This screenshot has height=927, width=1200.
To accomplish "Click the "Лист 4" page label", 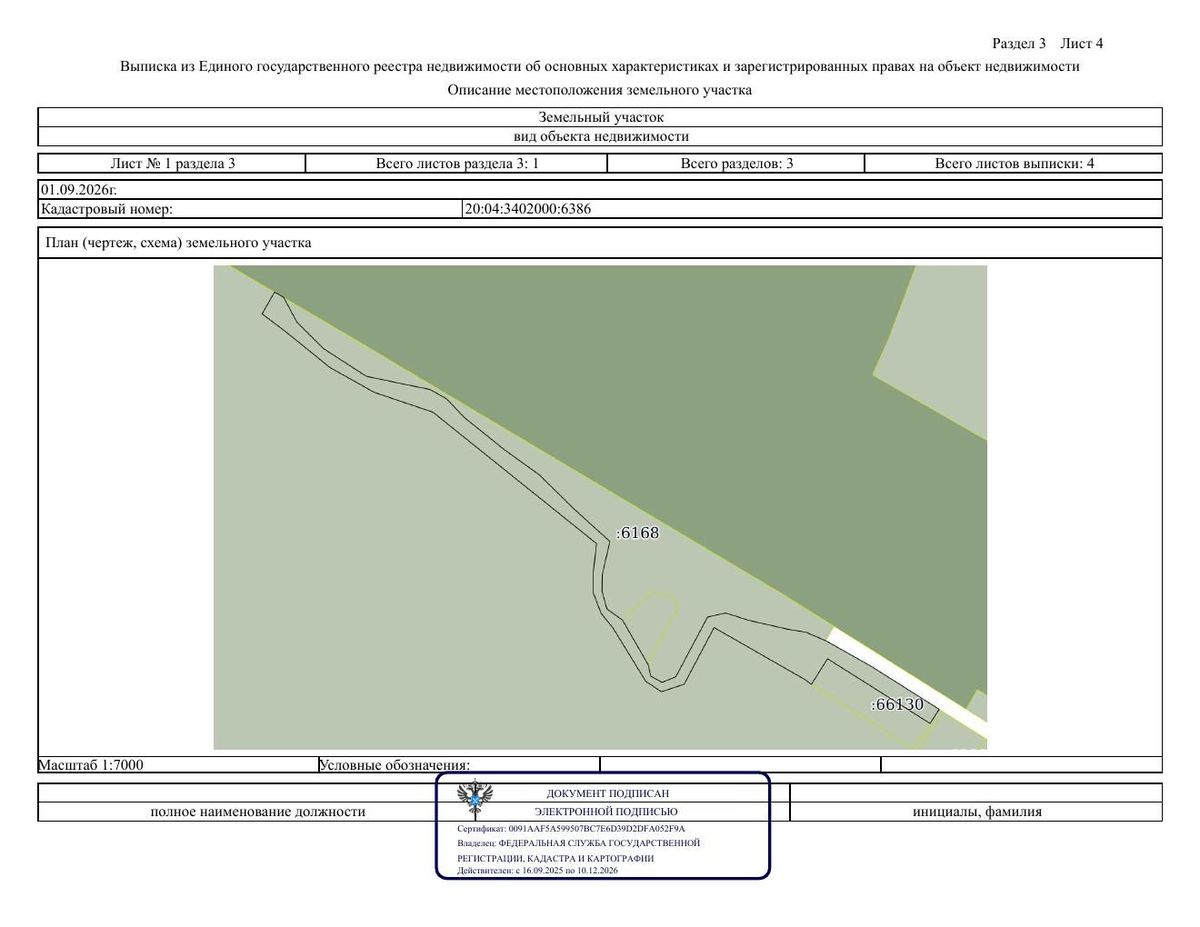I will 1082,43.
